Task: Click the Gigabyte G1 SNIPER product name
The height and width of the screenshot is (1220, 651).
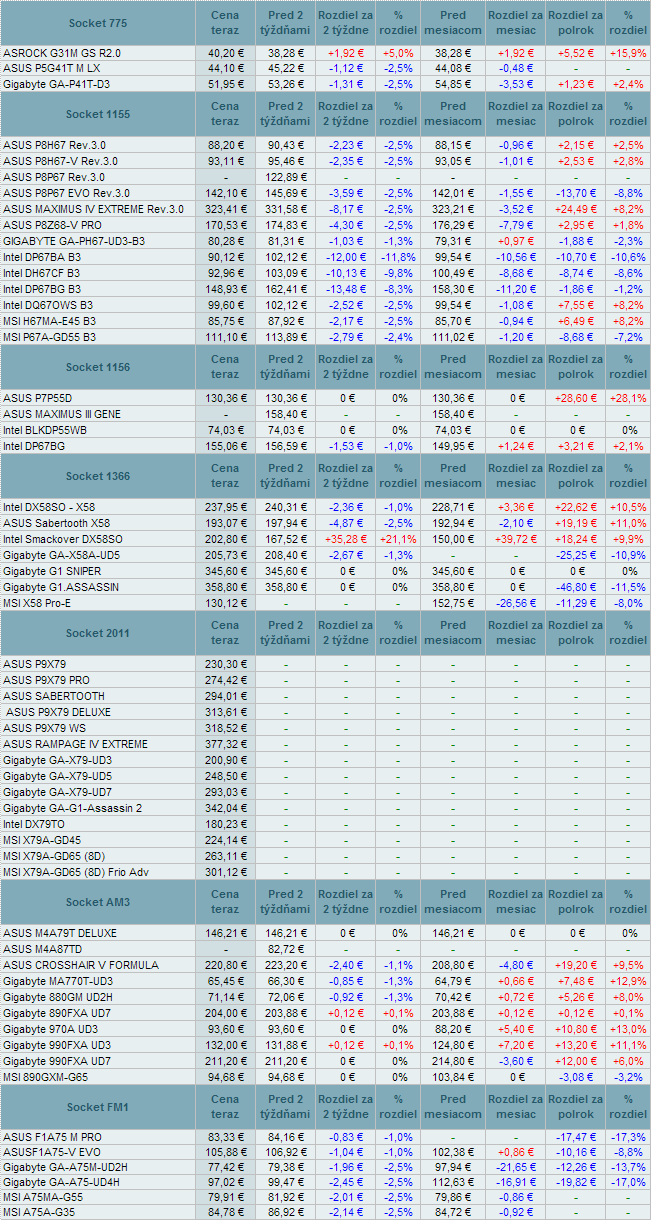Action: 52,571
